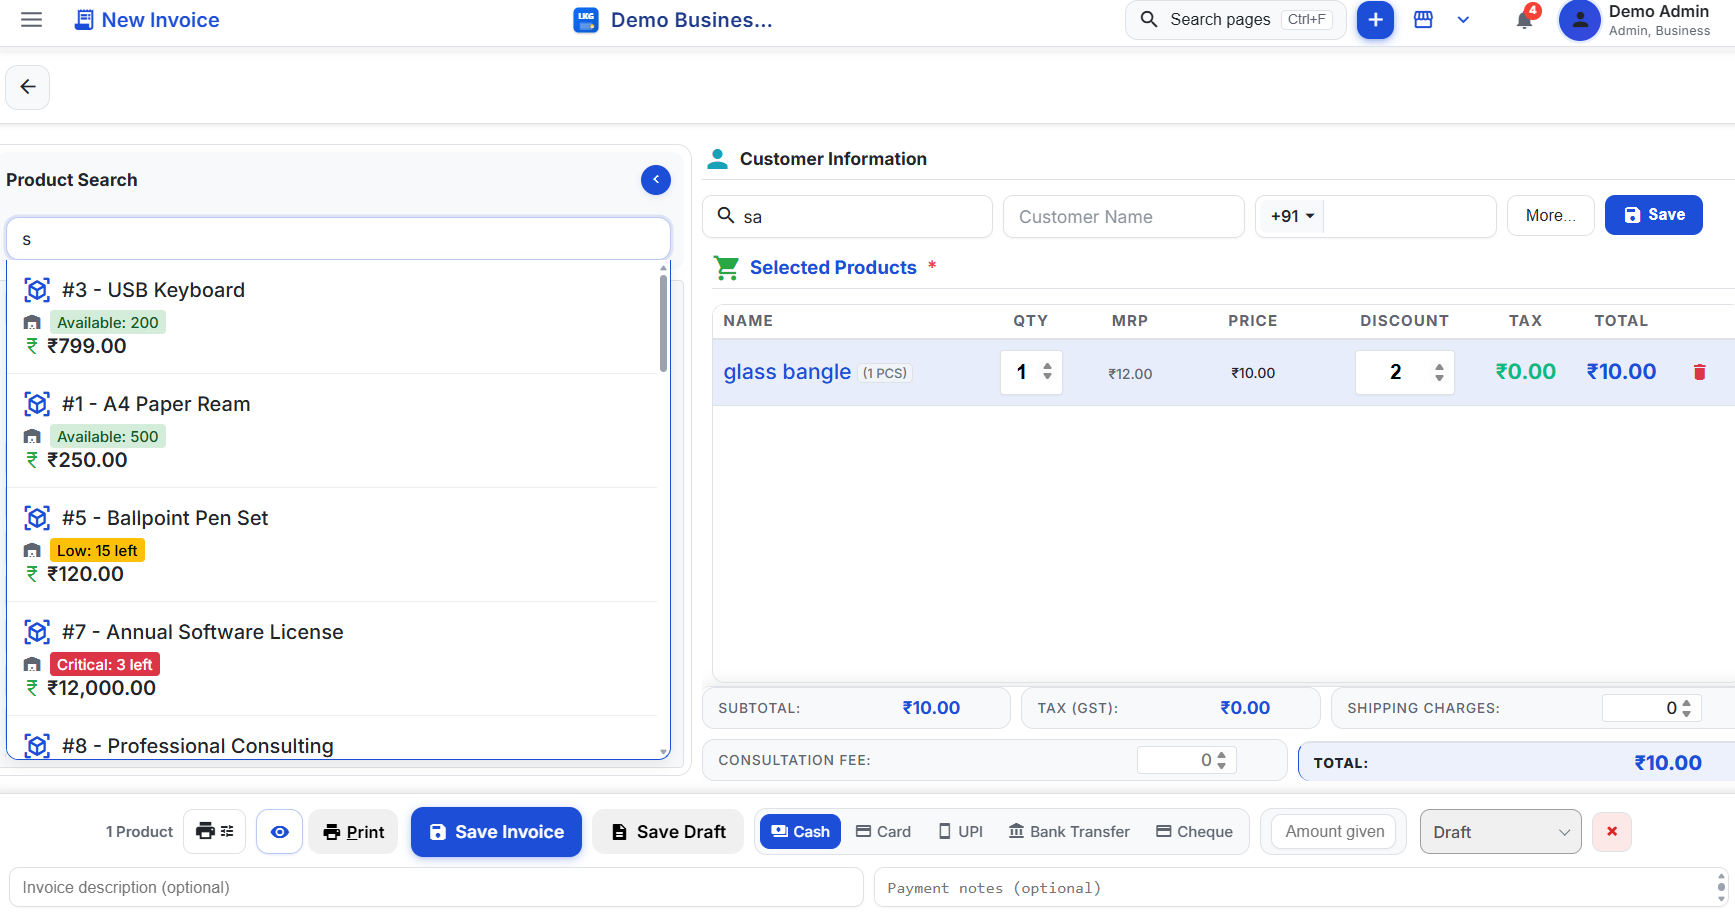Select Bank Transfer payment method
Image resolution: width=1735 pixels, height=912 pixels.
pos(1069,831)
